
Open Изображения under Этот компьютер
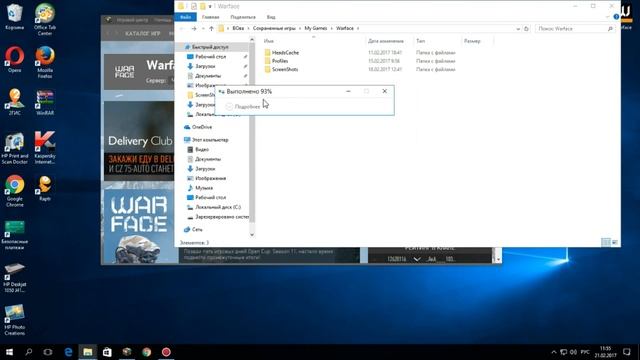[x=210, y=178]
